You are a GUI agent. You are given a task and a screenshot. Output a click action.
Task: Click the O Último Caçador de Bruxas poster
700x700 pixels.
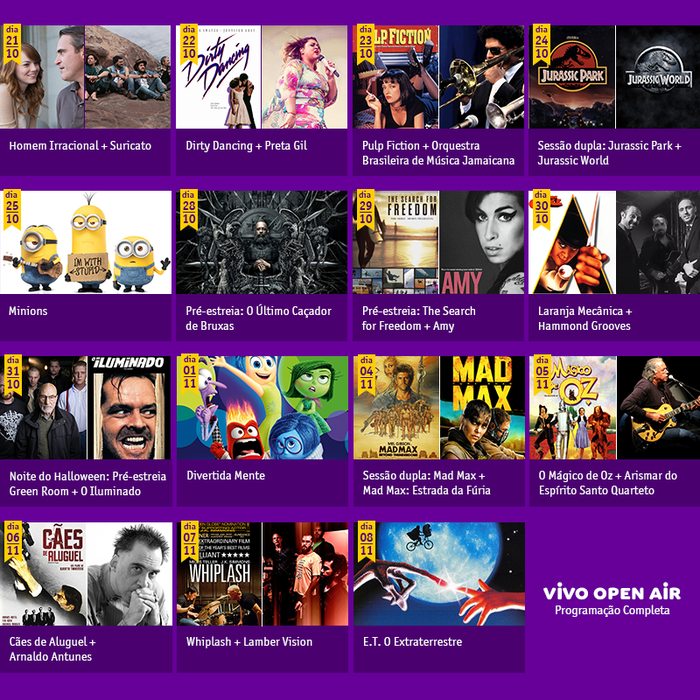262,242
